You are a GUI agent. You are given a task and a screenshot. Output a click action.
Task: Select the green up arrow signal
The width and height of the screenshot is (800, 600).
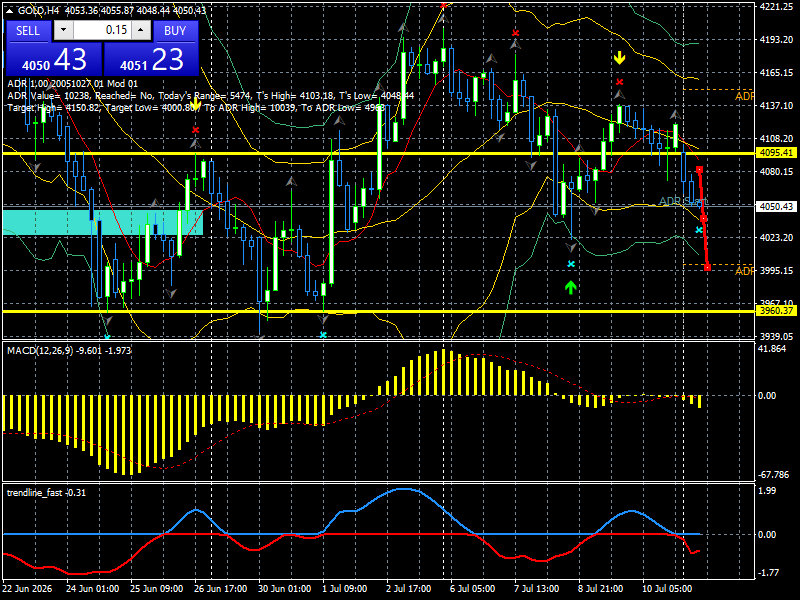click(571, 287)
